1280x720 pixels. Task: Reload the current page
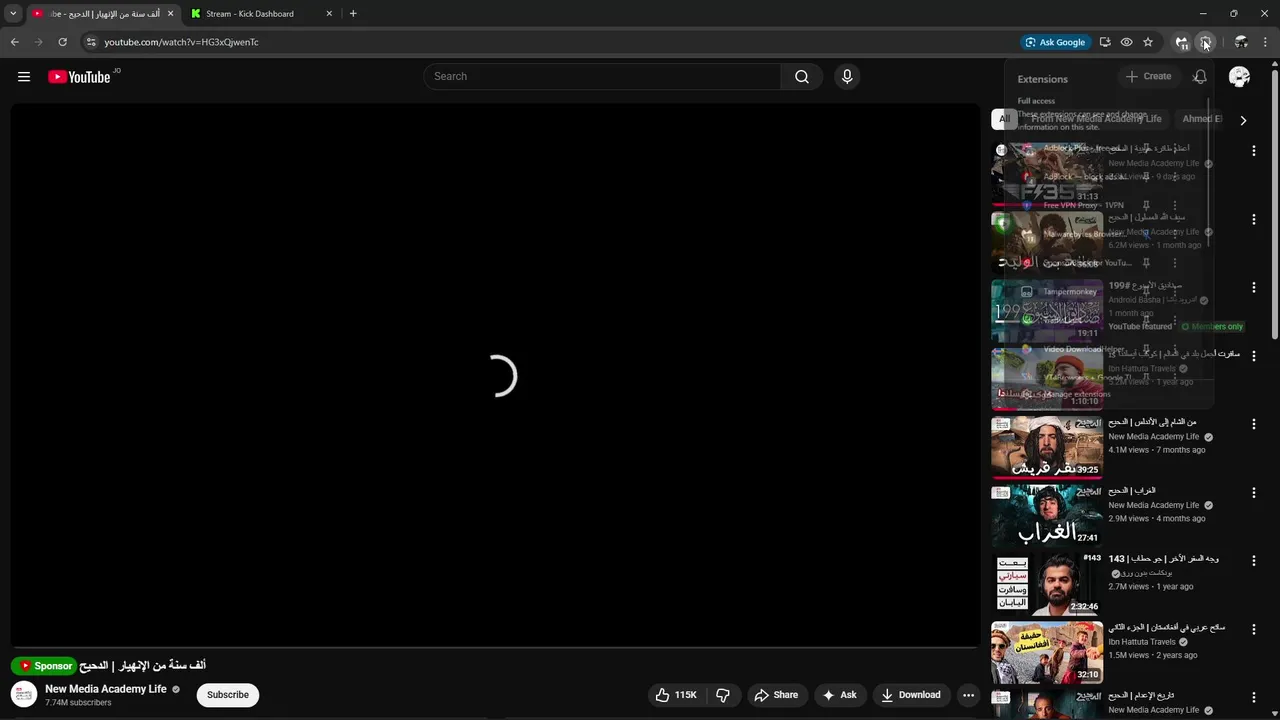pyautogui.click(x=62, y=42)
